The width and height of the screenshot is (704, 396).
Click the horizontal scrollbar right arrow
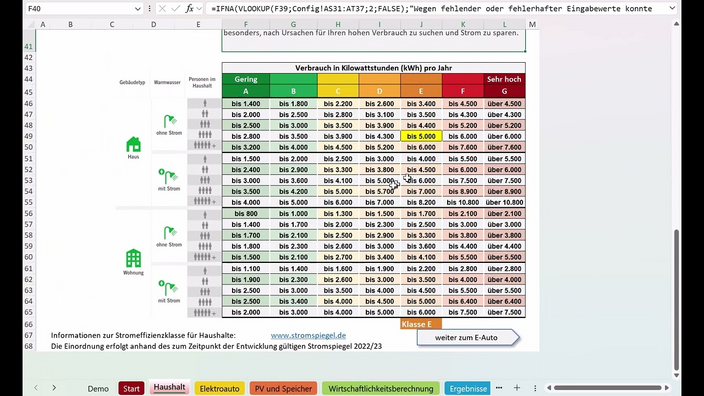[x=667, y=387]
